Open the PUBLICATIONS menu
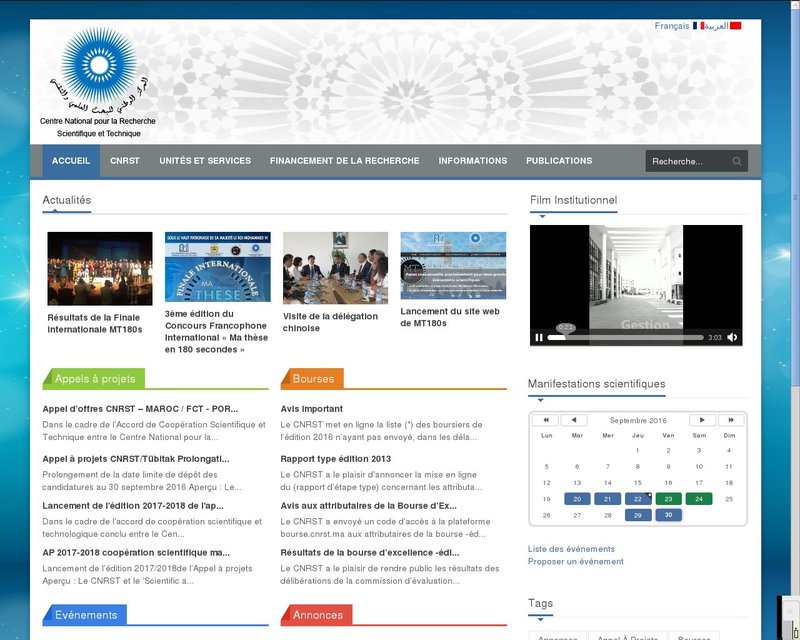 [559, 161]
